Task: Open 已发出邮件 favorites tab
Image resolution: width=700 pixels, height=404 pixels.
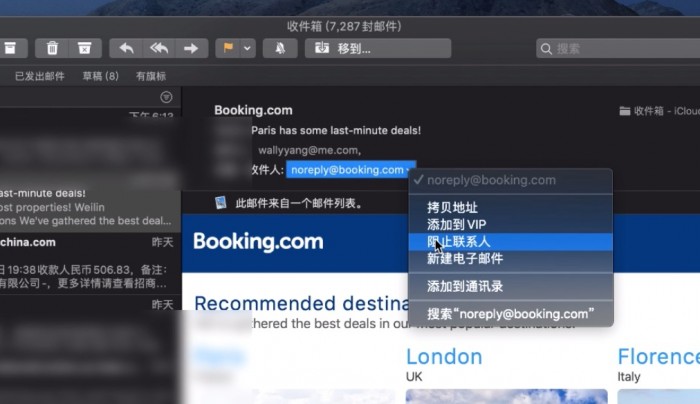Action: coord(40,76)
